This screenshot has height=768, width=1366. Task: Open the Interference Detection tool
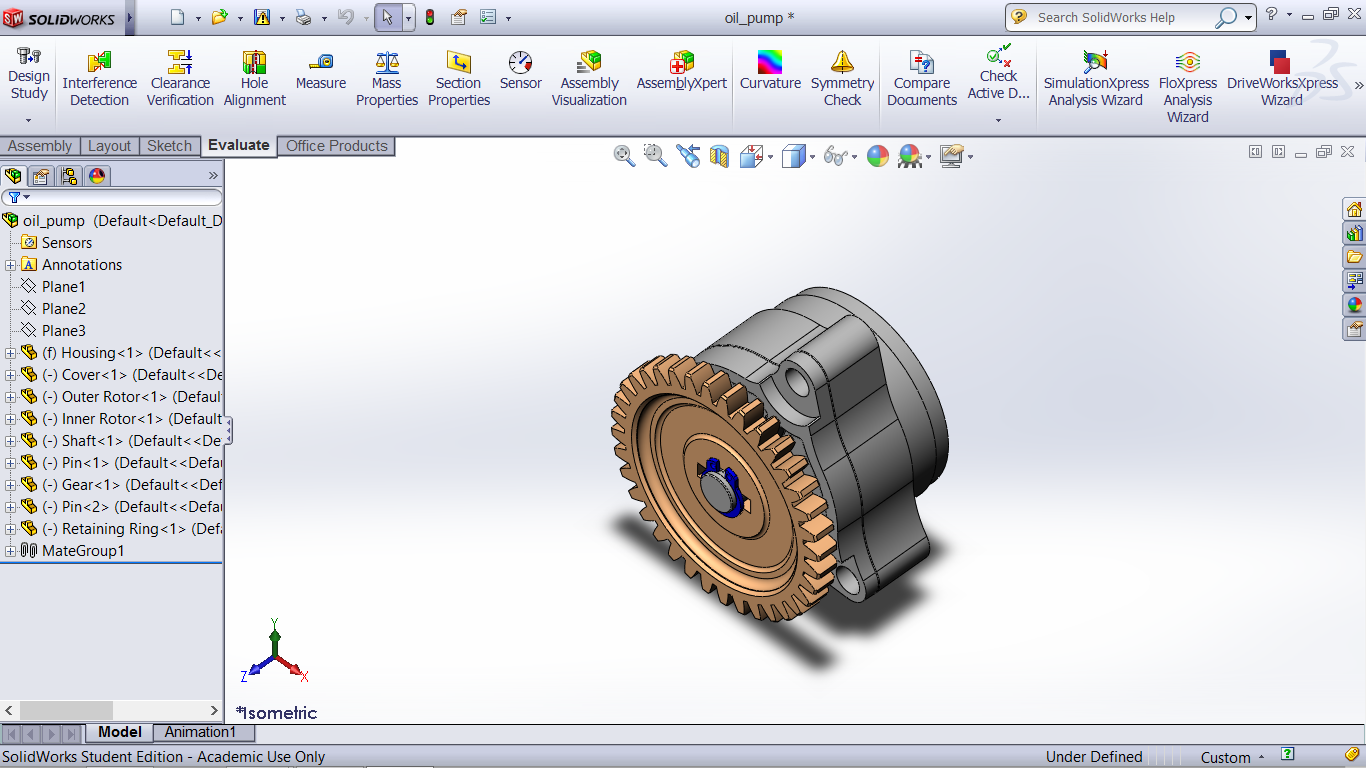[99, 78]
